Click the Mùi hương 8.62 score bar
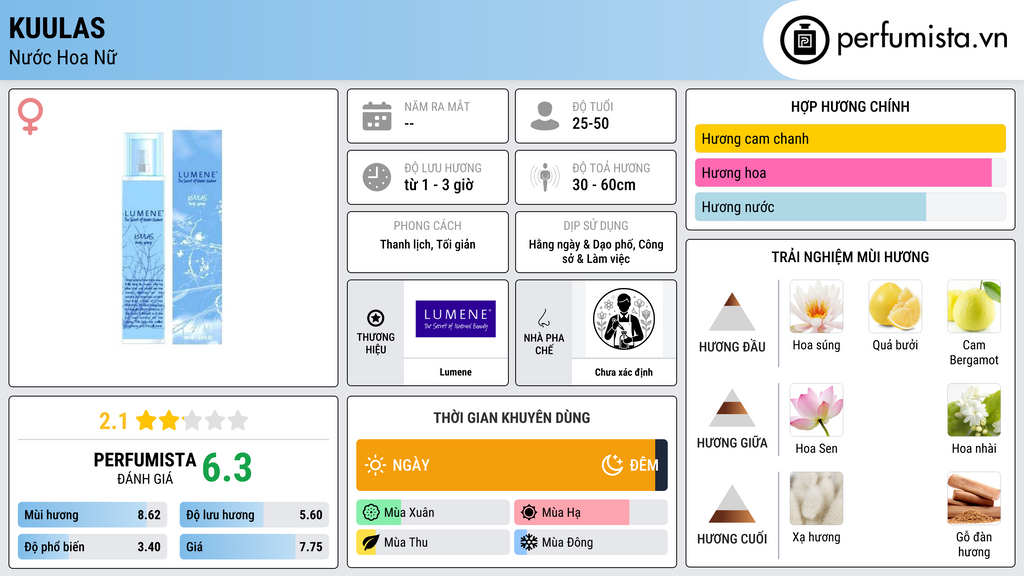 tap(92, 515)
